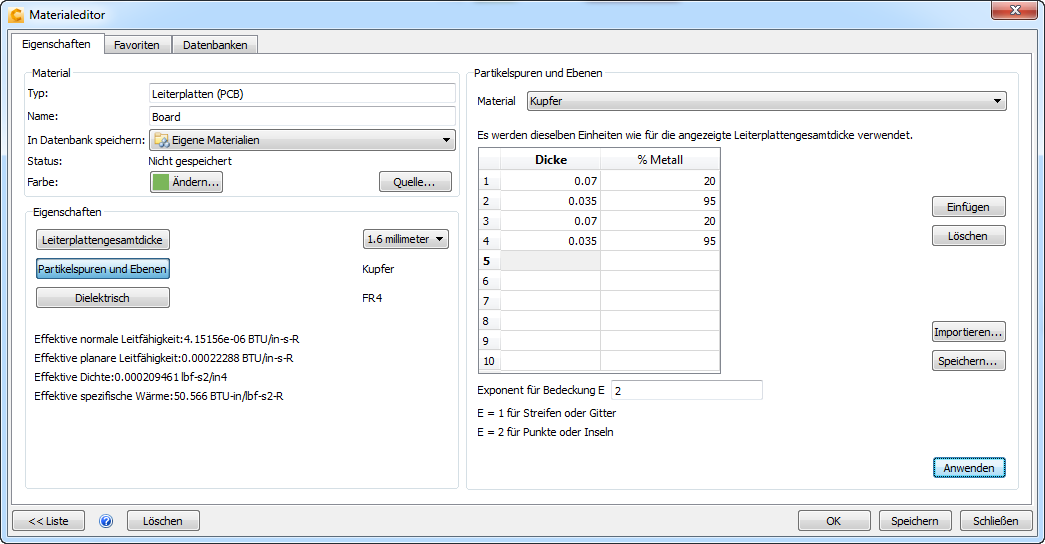Viewport: 1045px width, 544px height.
Task: Click the Dicke column header
Action: (550, 160)
